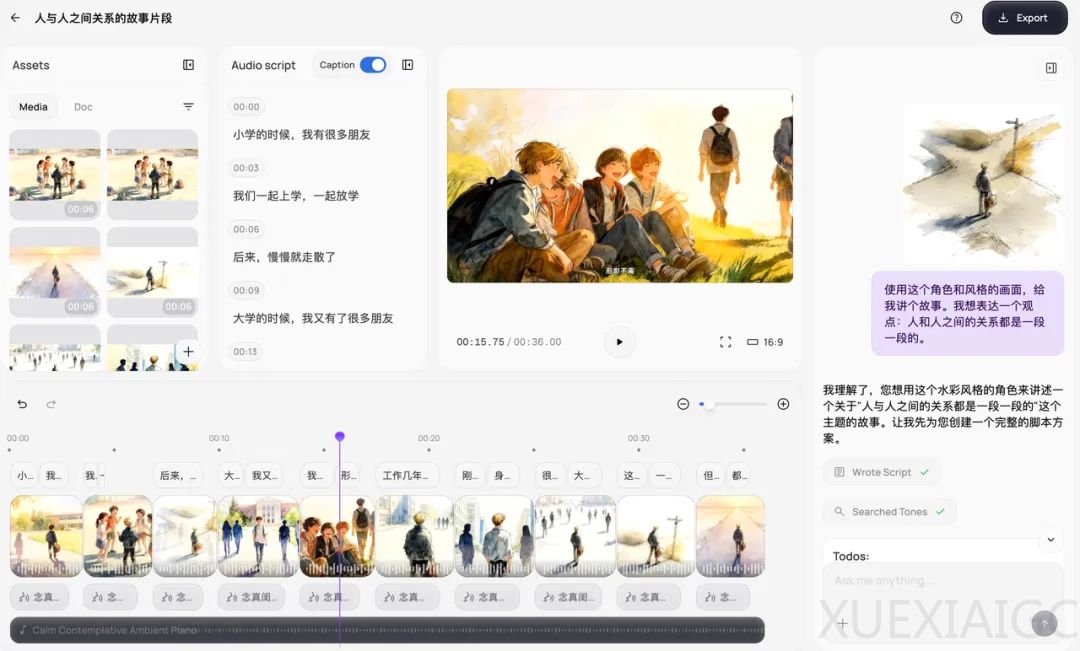
Task: Switch to the Doc tab
Action: click(x=83, y=106)
